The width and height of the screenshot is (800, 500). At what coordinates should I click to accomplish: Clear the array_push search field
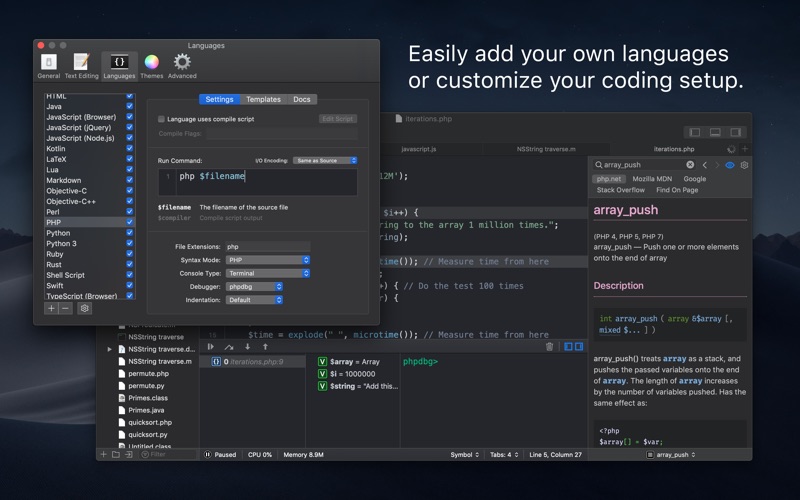pyautogui.click(x=690, y=165)
